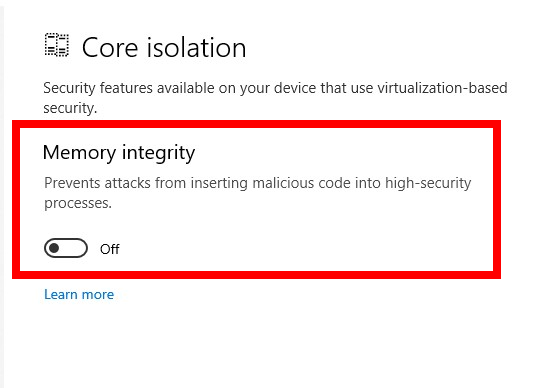
Task: Click the Off label beside the switch
Action: tap(109, 249)
